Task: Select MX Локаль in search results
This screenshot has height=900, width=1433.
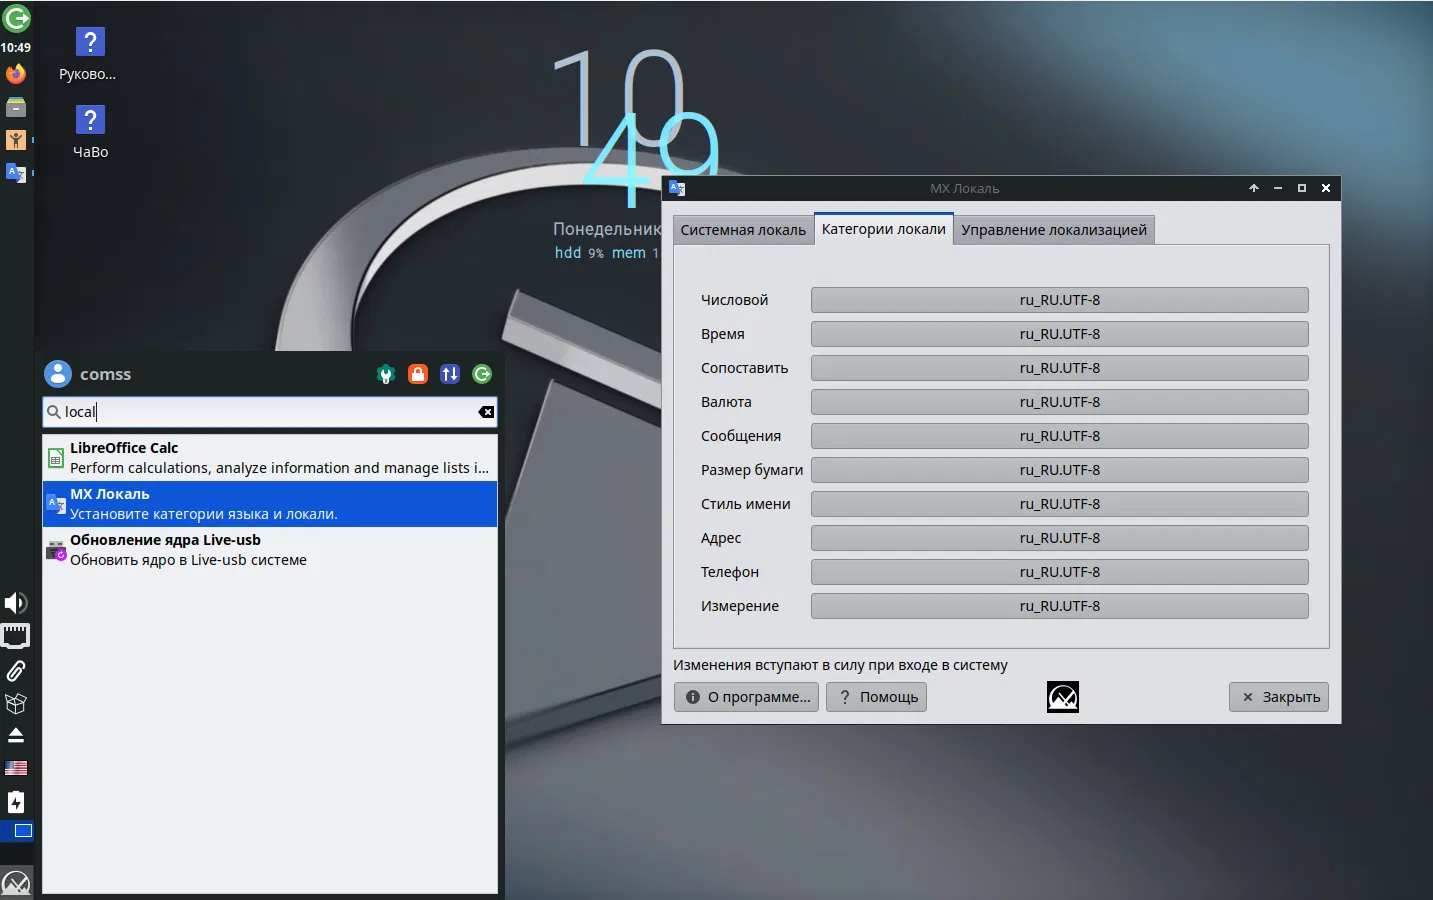Action: pyautogui.click(x=270, y=504)
